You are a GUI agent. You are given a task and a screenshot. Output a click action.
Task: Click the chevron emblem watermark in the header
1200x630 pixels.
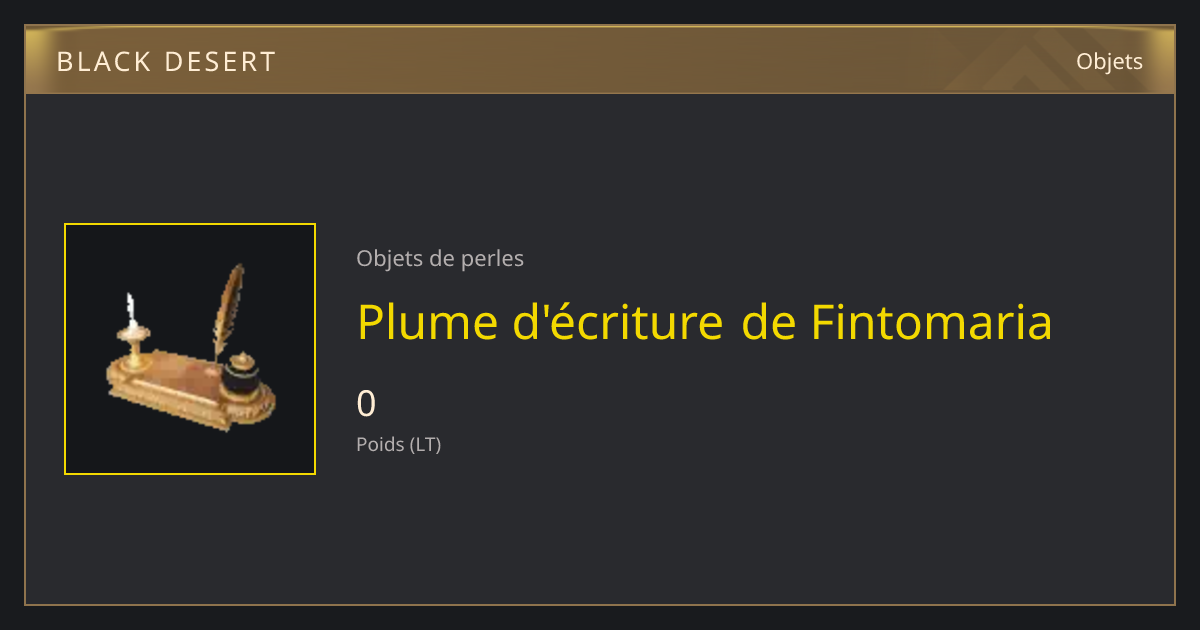(1030, 62)
